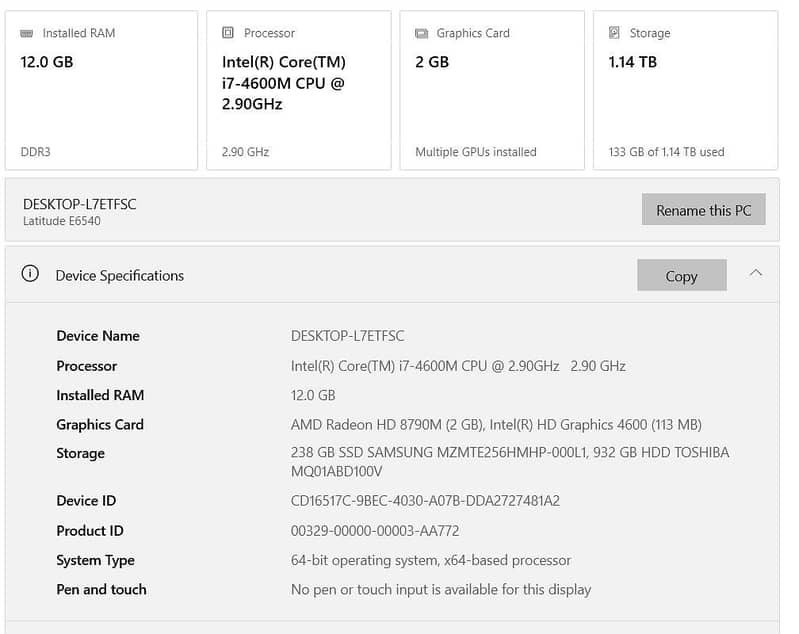Select the 'Multiple GPUs installed' text
The width and height of the screenshot is (799, 634).
pyautogui.click(x=476, y=152)
